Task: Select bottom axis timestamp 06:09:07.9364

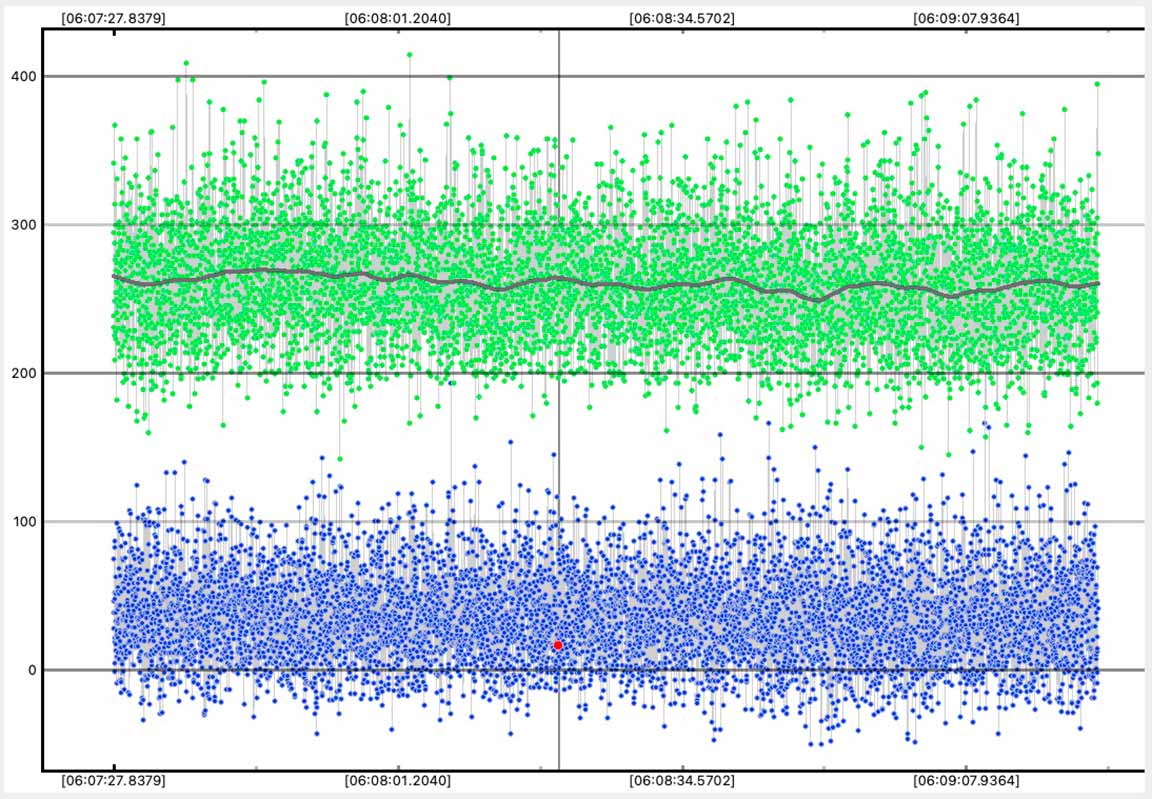Action: (967, 780)
